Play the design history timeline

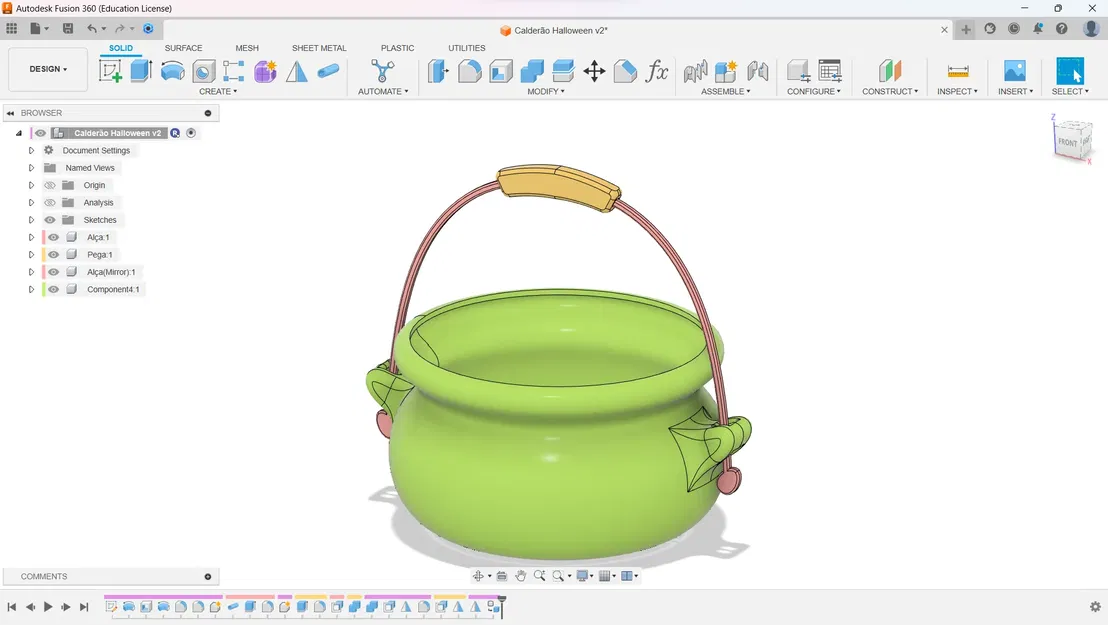tap(48, 607)
